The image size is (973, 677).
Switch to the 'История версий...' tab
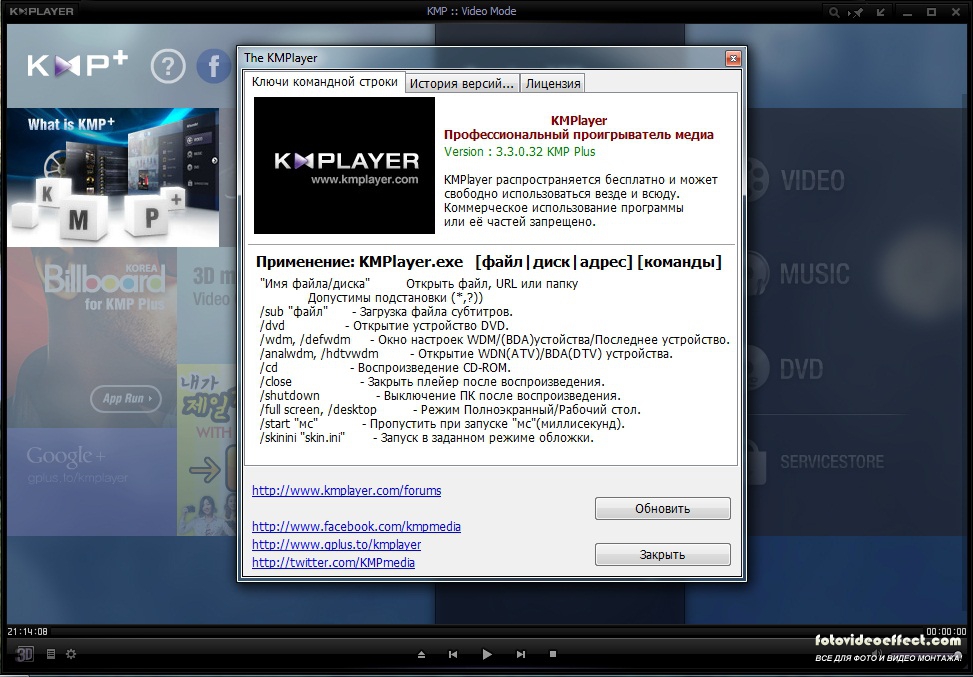462,84
